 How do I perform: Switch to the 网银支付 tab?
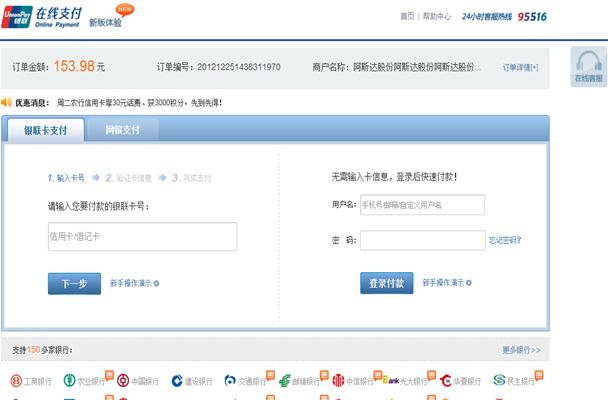[x=130, y=130]
